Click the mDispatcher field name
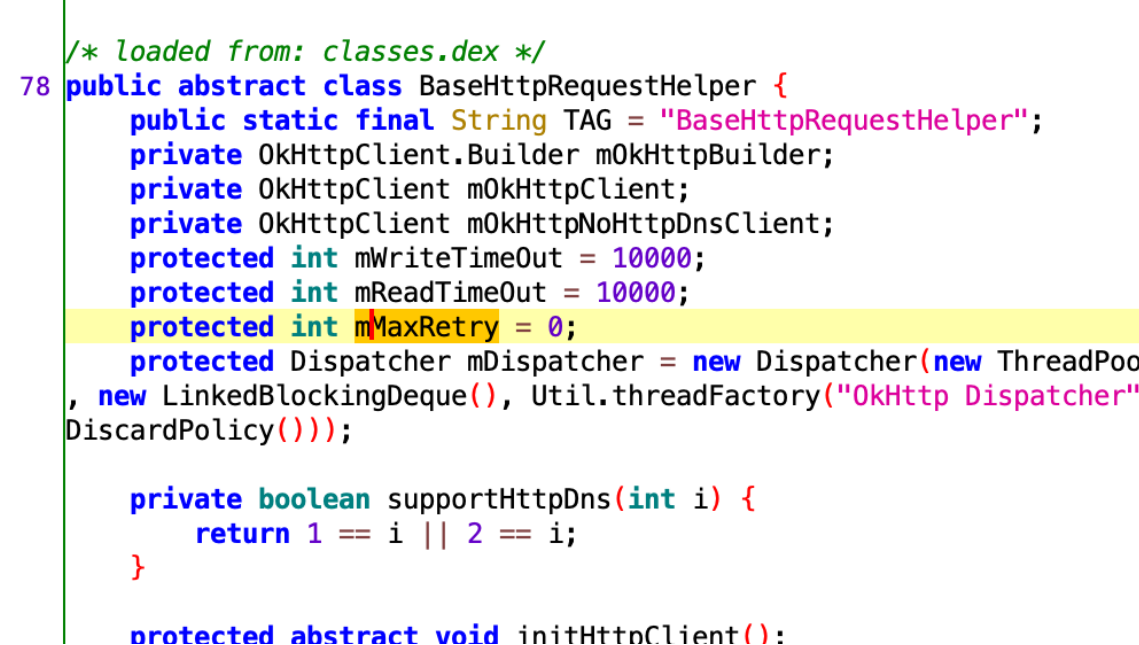Viewport: 1139px width, 645px height. pos(555,362)
